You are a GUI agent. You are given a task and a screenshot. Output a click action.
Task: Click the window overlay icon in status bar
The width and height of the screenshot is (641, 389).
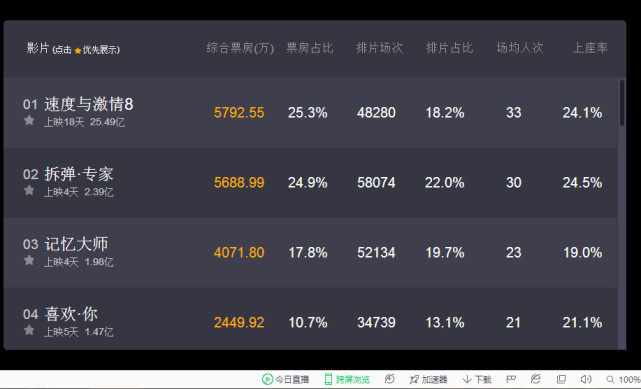(561, 379)
